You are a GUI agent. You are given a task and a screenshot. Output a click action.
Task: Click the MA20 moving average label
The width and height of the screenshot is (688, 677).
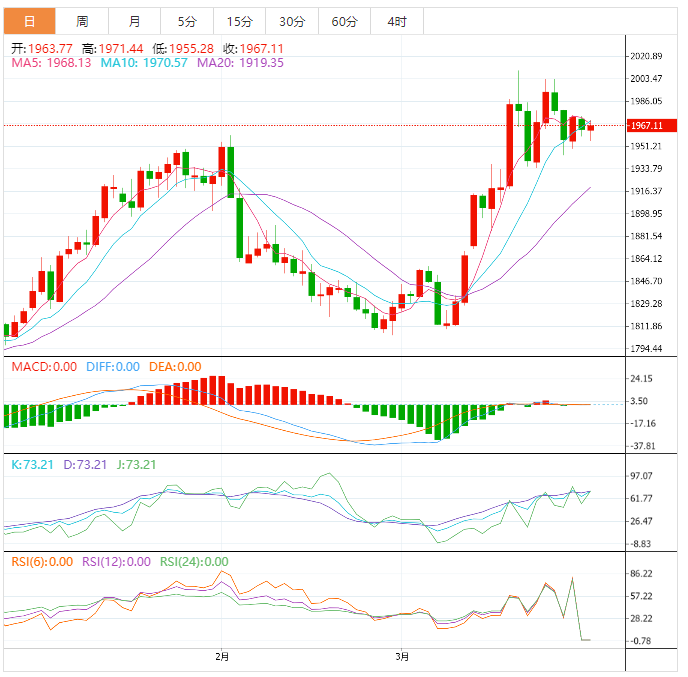point(240,62)
